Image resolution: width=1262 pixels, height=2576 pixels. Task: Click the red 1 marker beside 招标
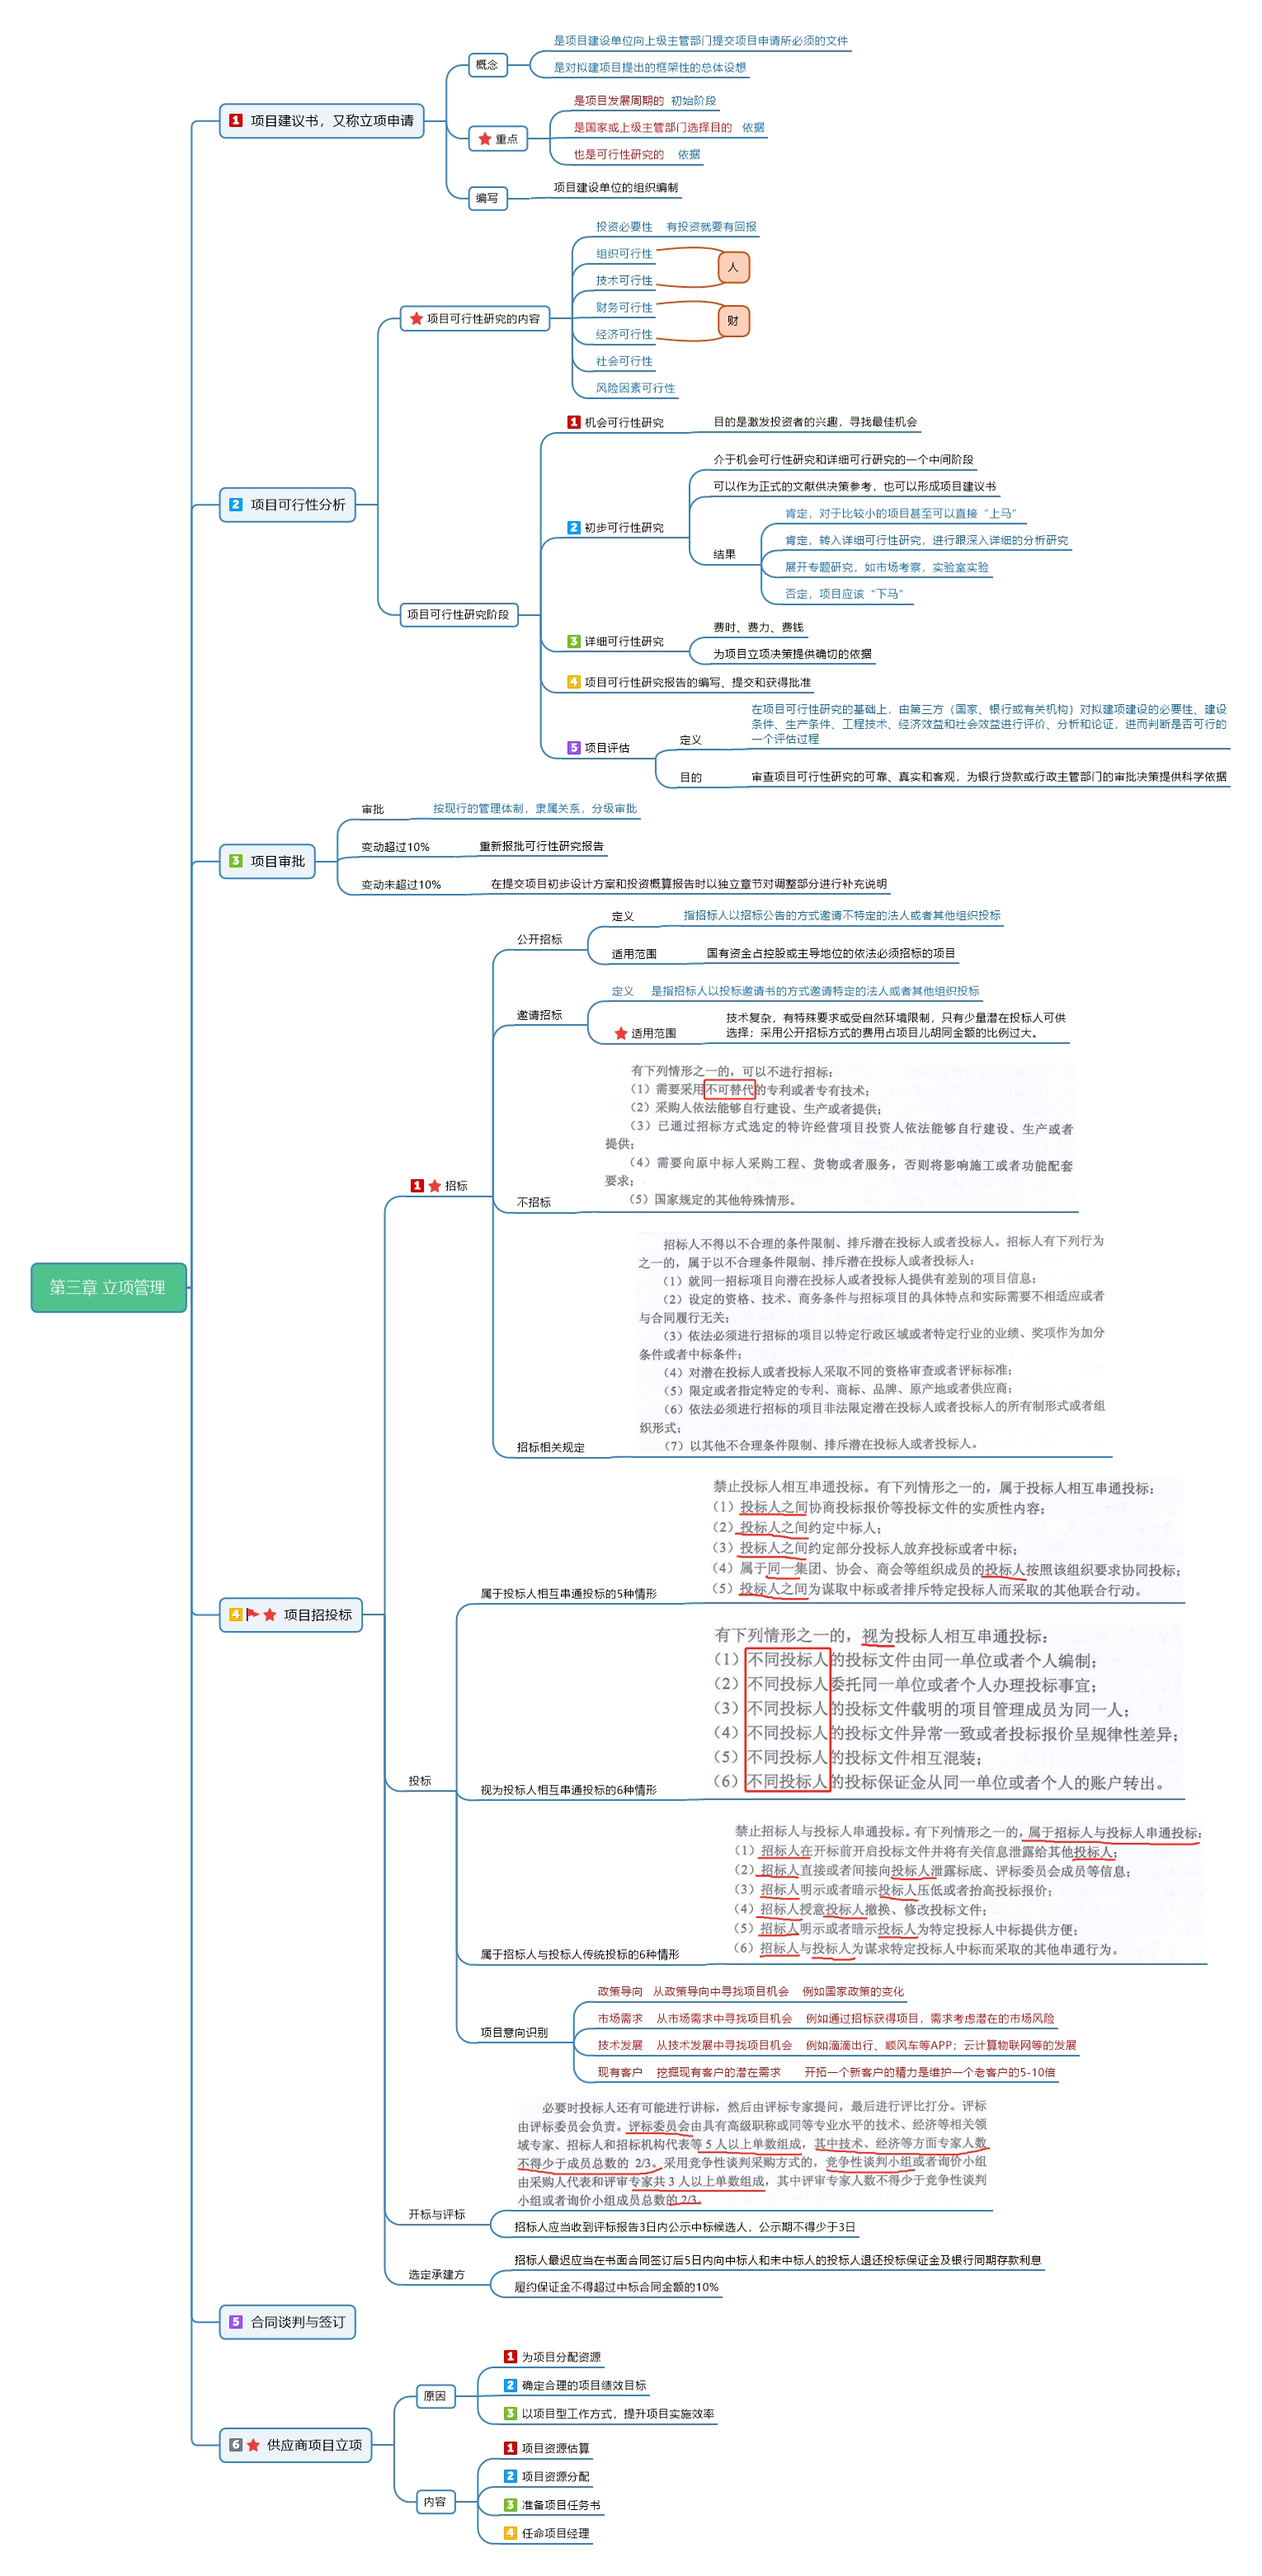(x=417, y=1187)
